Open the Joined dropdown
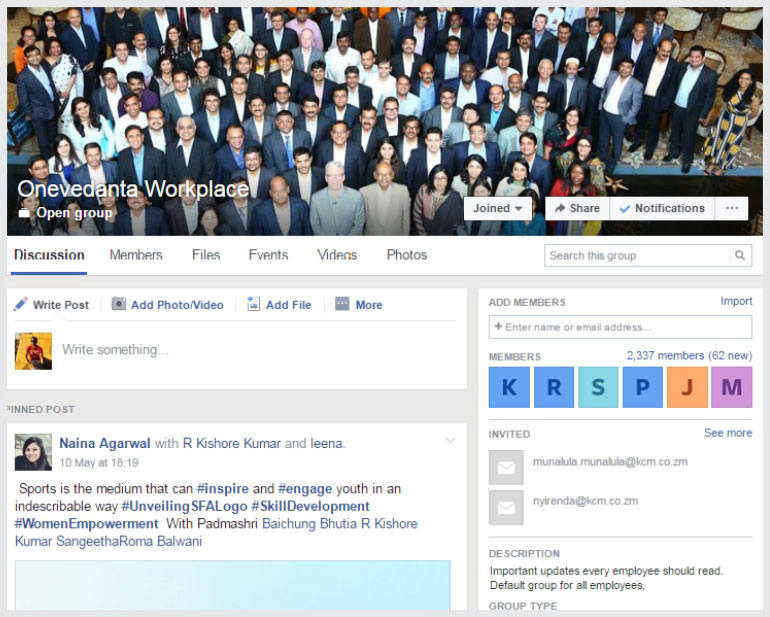Image resolution: width=770 pixels, height=617 pixels. (x=498, y=208)
